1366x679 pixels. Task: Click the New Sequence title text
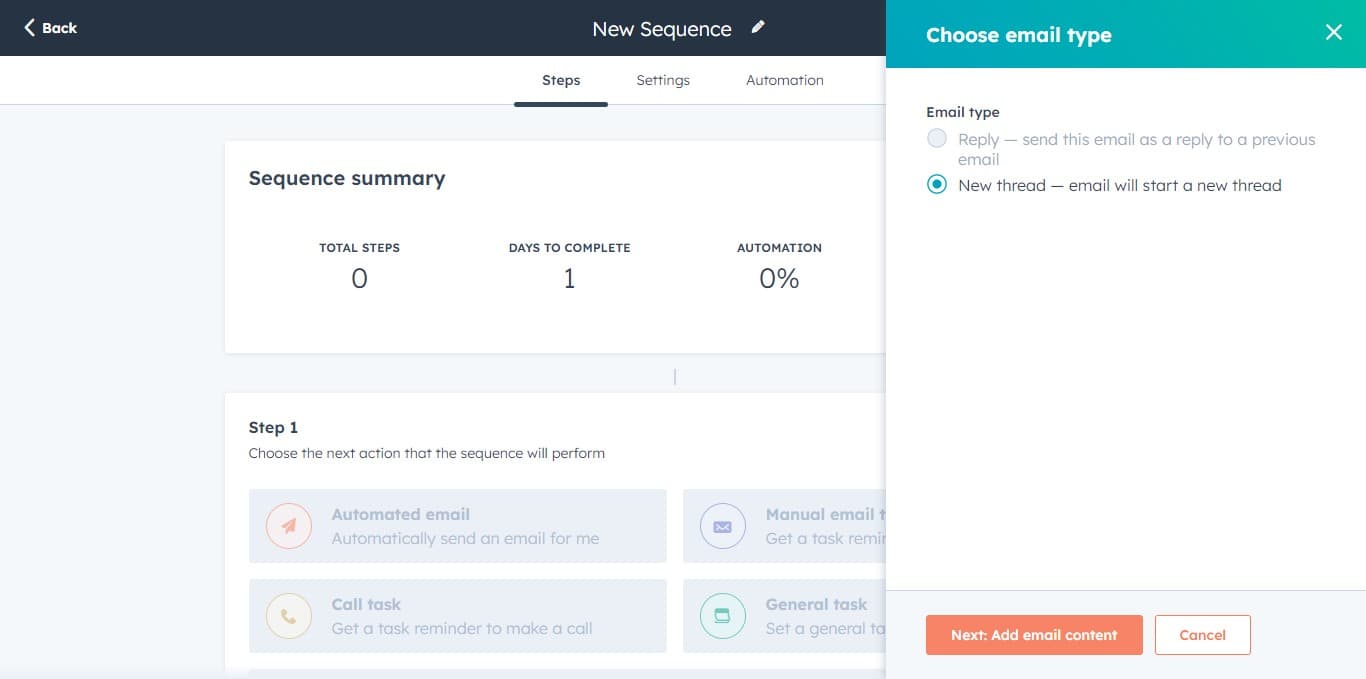[661, 29]
